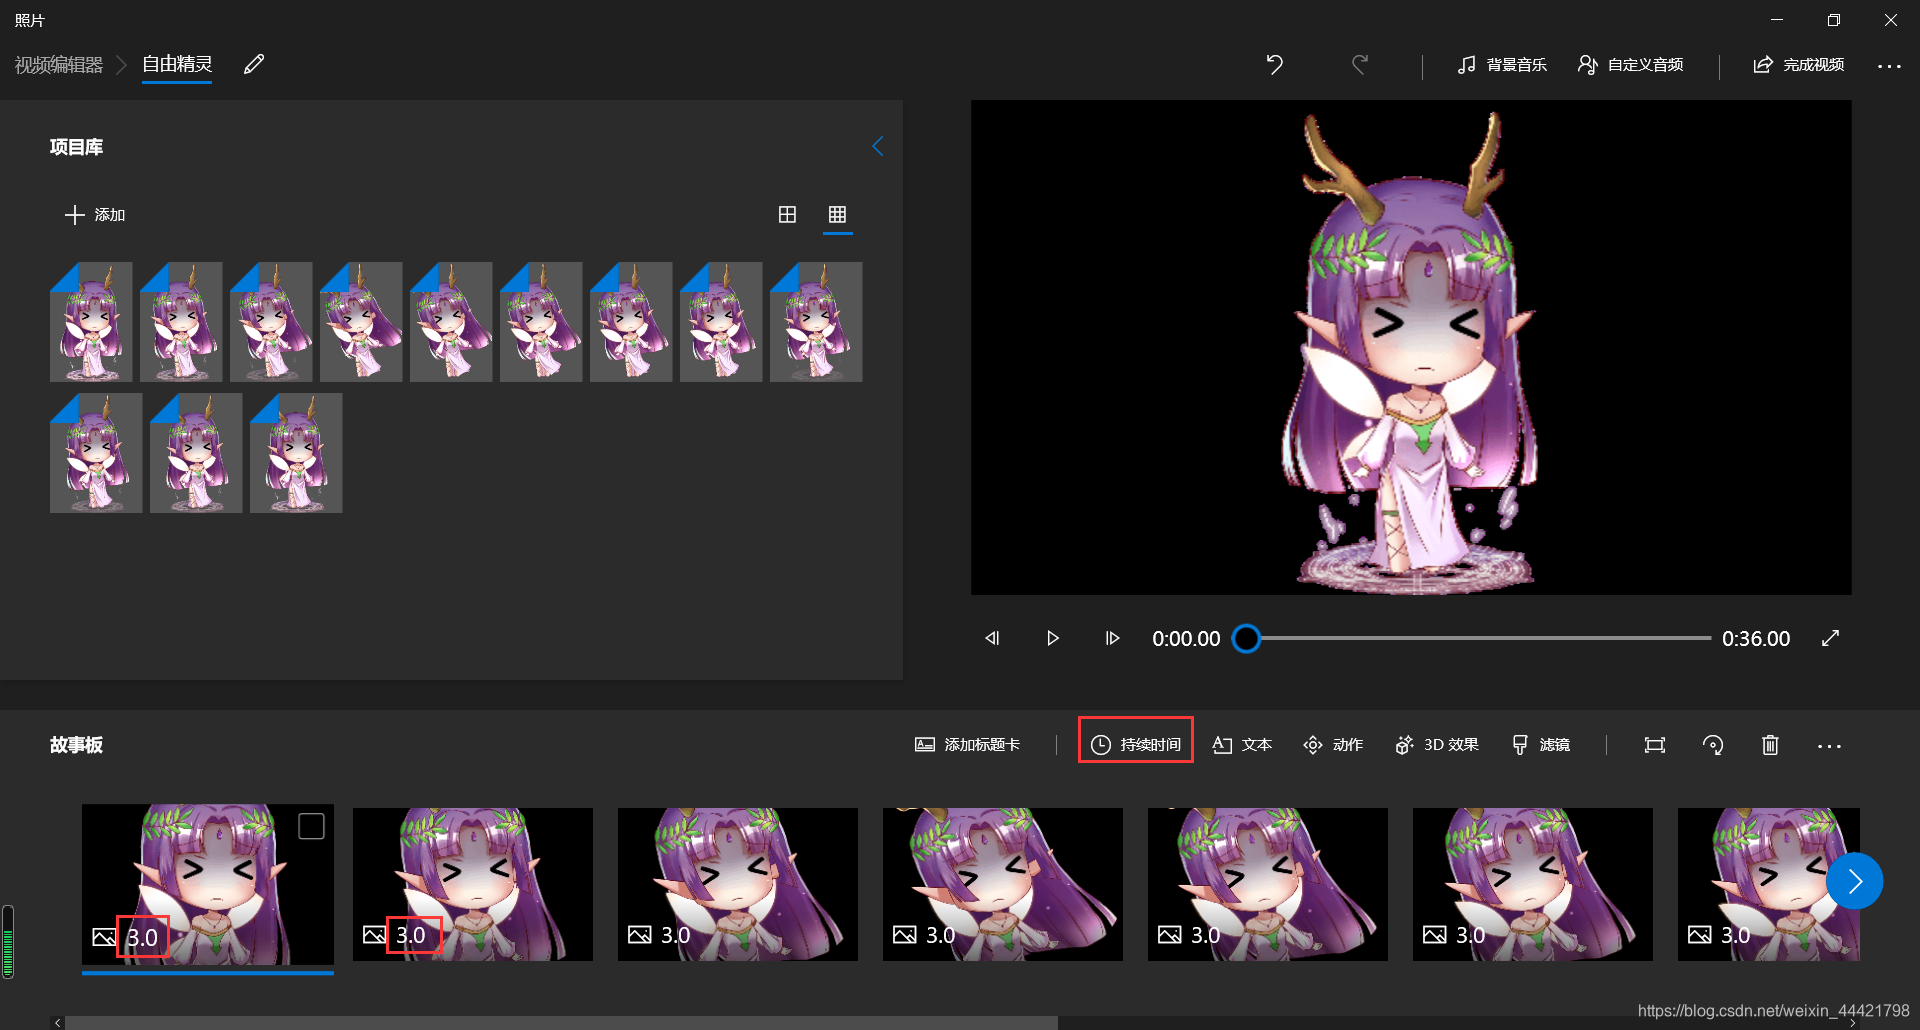1920x1030 pixels.
Task: Select the second storyboard clip
Action: (473, 884)
